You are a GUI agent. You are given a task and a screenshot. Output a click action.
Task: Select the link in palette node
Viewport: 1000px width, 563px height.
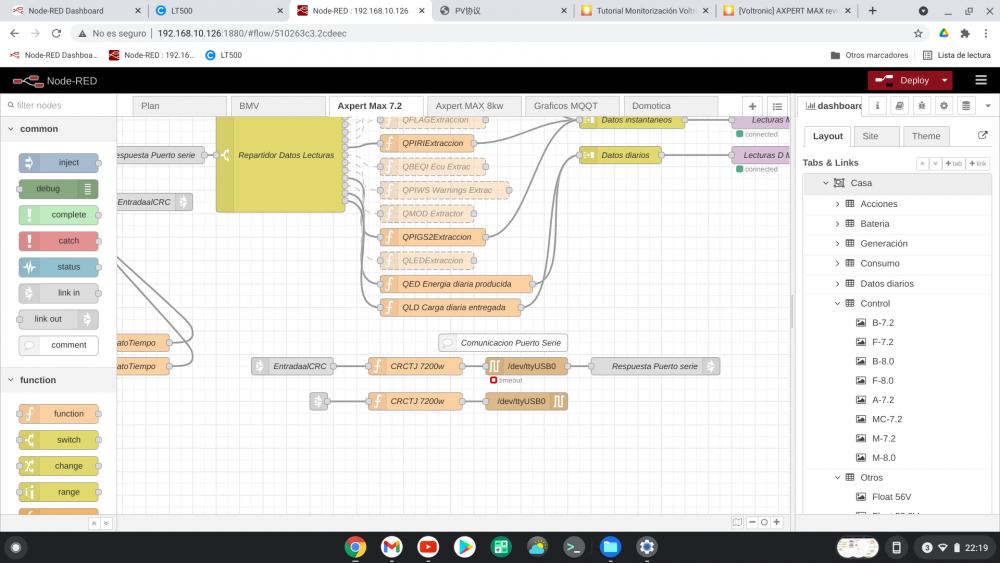click(x=59, y=293)
